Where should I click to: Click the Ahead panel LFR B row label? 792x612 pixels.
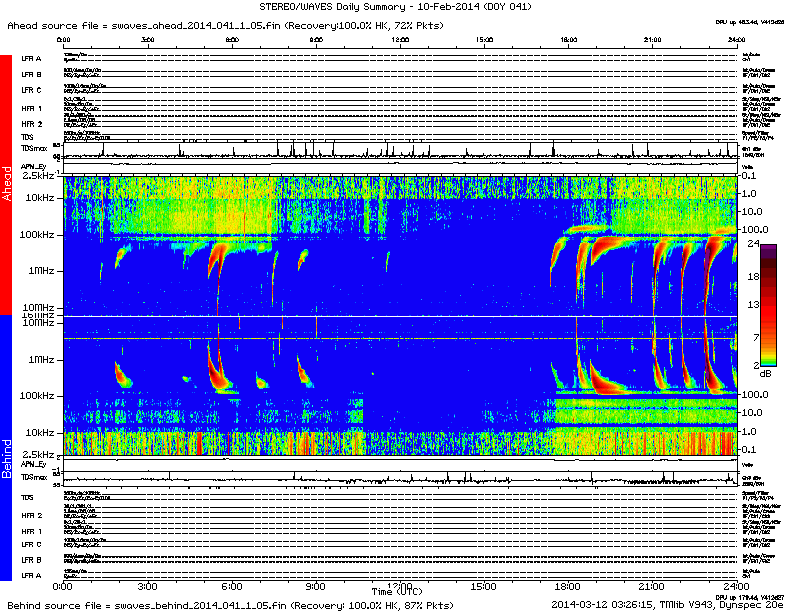(x=31, y=75)
